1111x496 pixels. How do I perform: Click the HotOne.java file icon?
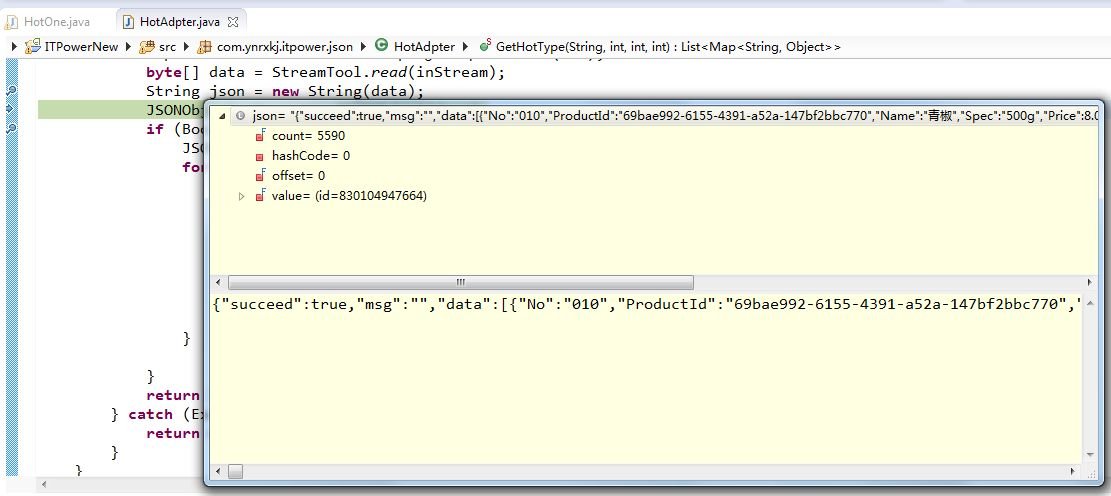pos(12,22)
